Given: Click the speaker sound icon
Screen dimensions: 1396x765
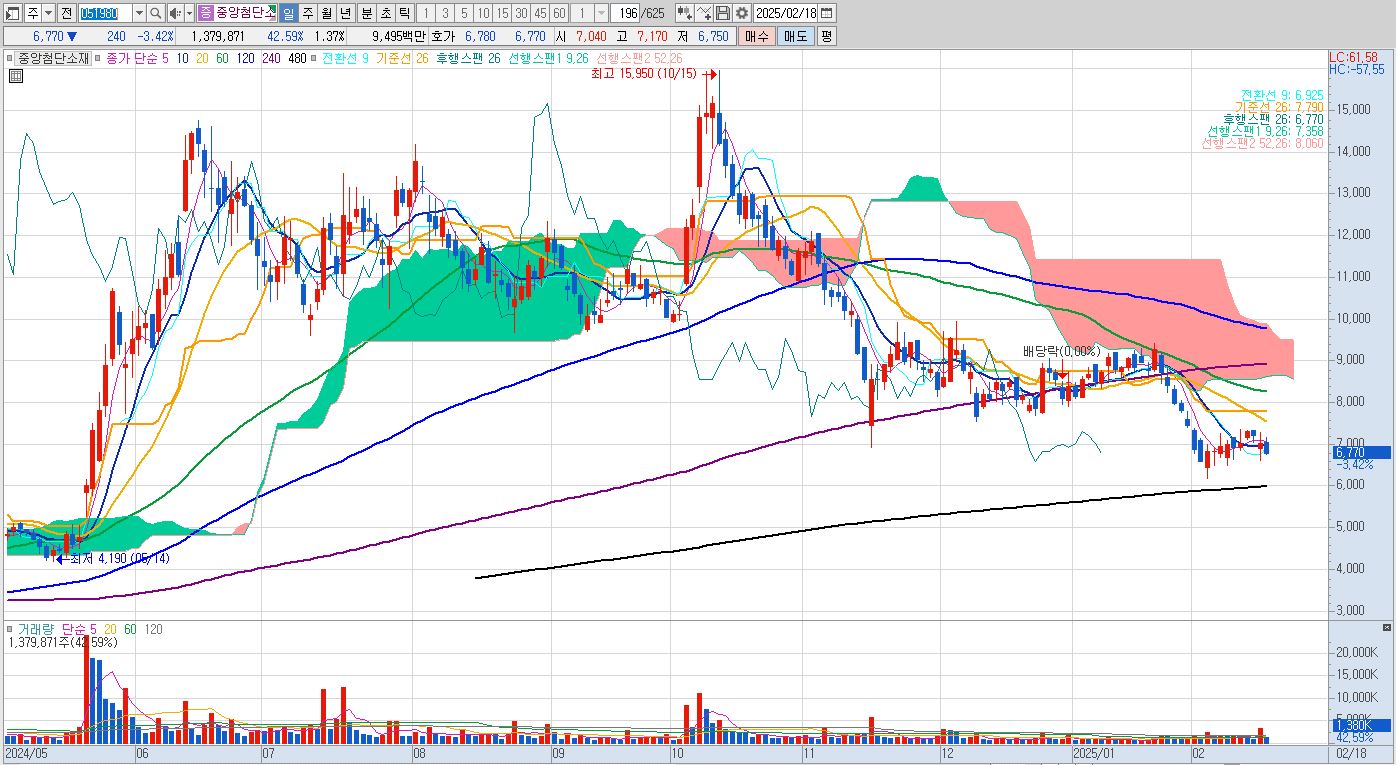Looking at the screenshot, I should 175,13.
